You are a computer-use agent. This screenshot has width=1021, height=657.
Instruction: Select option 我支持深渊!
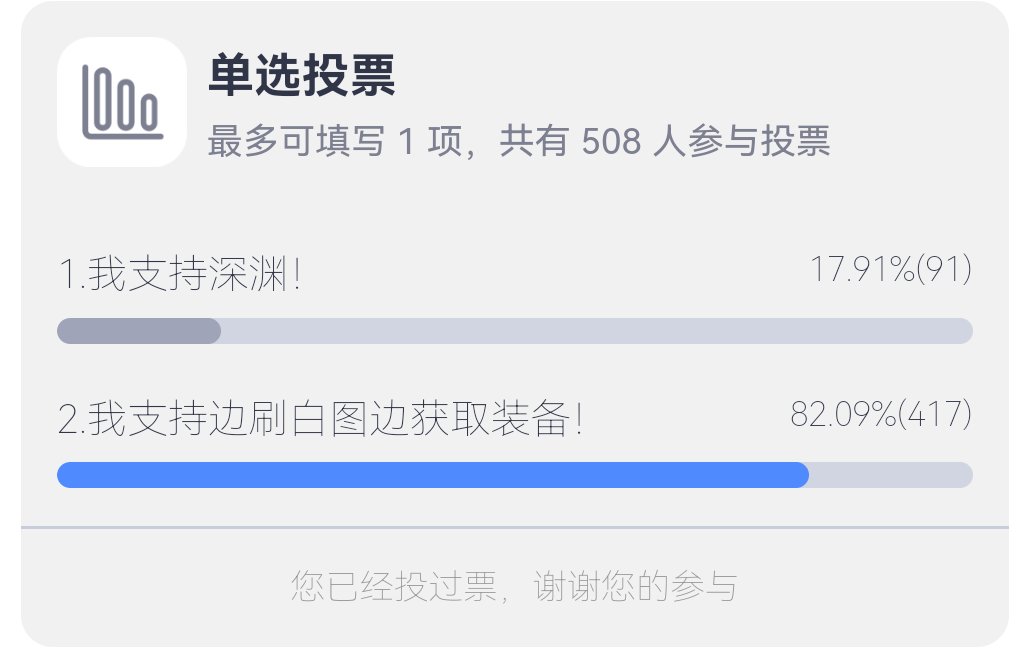195,275
